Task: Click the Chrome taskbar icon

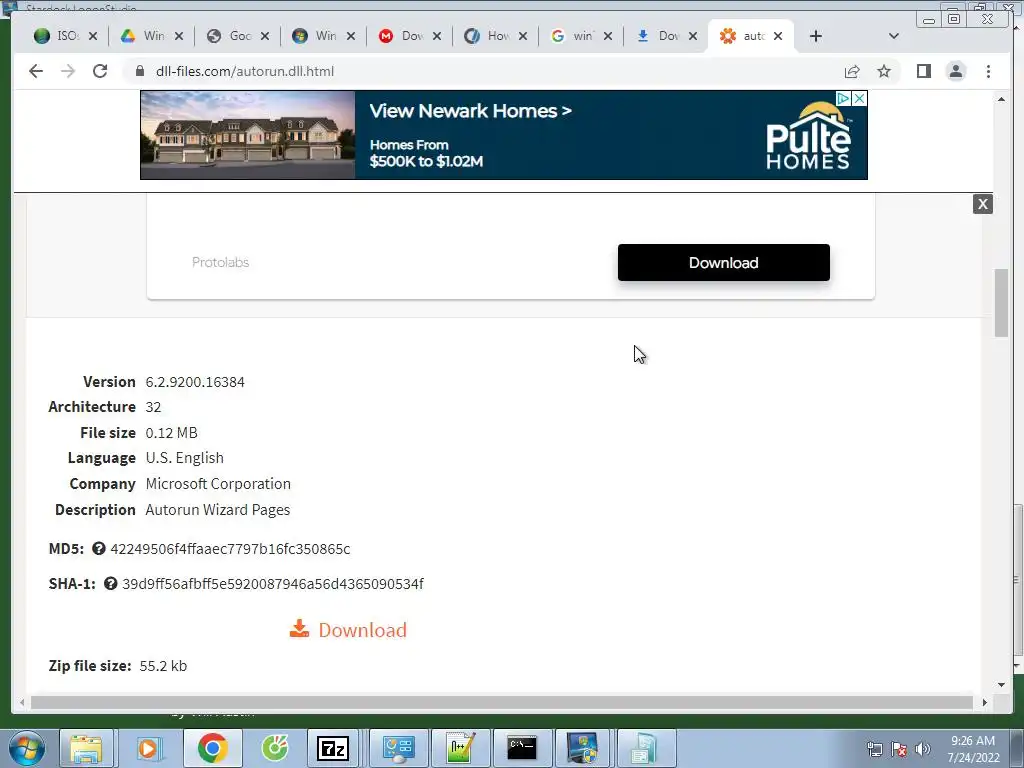Action: pyautogui.click(x=212, y=748)
